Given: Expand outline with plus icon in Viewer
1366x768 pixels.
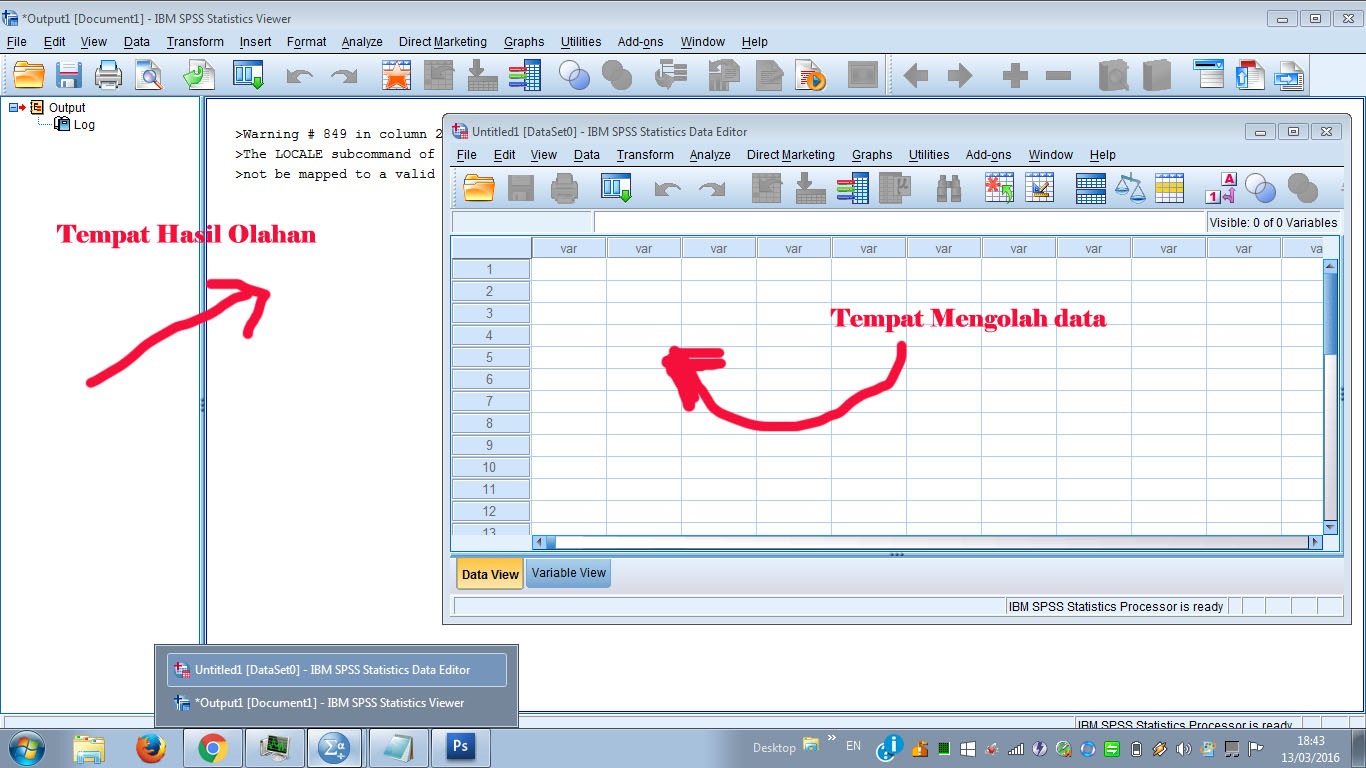Looking at the screenshot, I should tap(1015, 76).
